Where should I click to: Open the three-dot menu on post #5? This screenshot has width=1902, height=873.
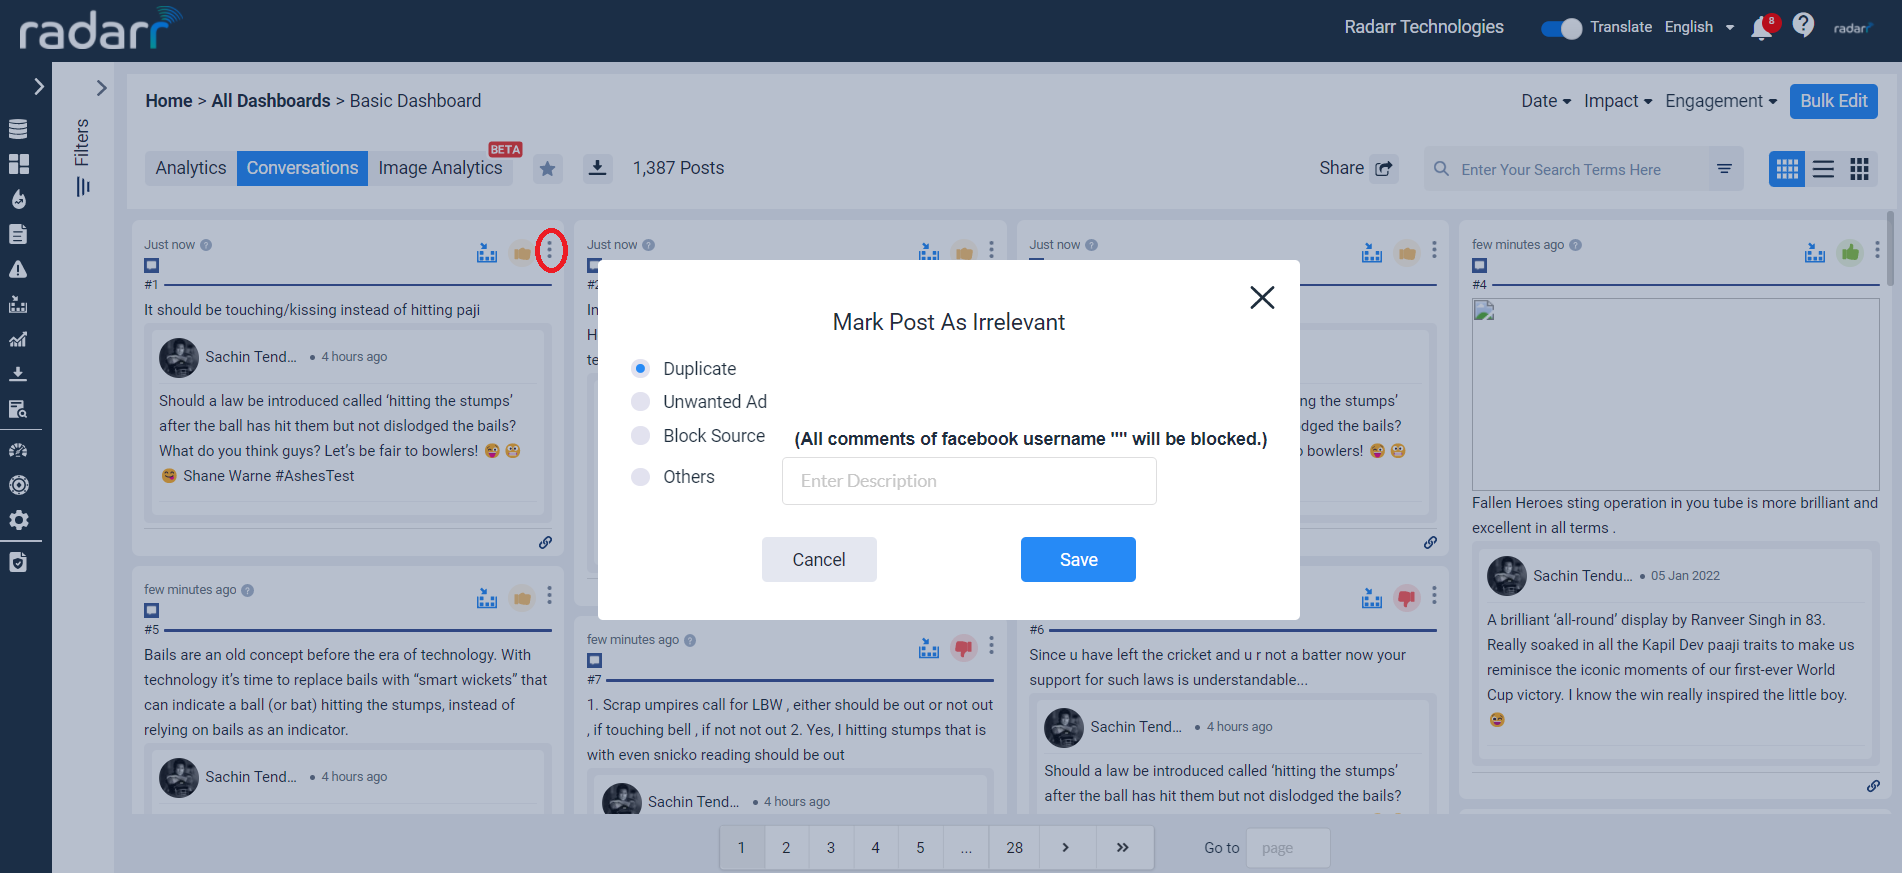point(549,596)
